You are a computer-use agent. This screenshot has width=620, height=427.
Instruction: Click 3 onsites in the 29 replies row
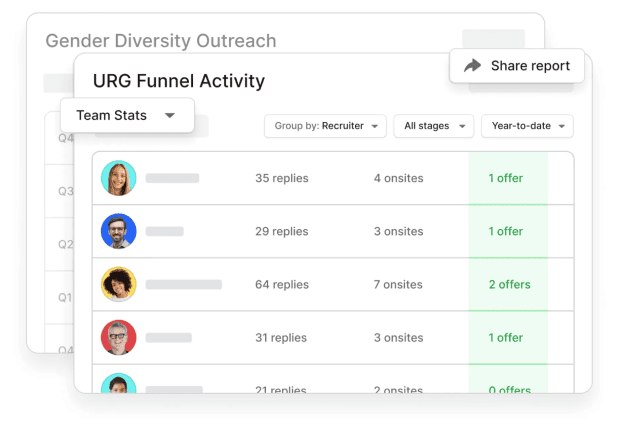point(399,231)
